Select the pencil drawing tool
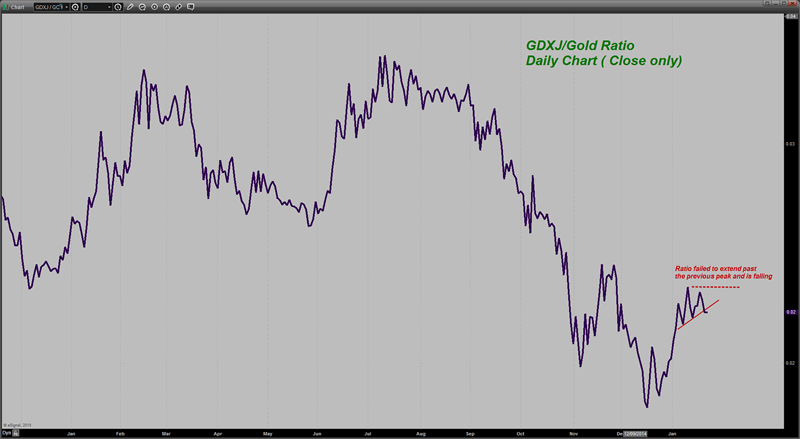Viewport: 800px width, 439px height. coord(130,7)
